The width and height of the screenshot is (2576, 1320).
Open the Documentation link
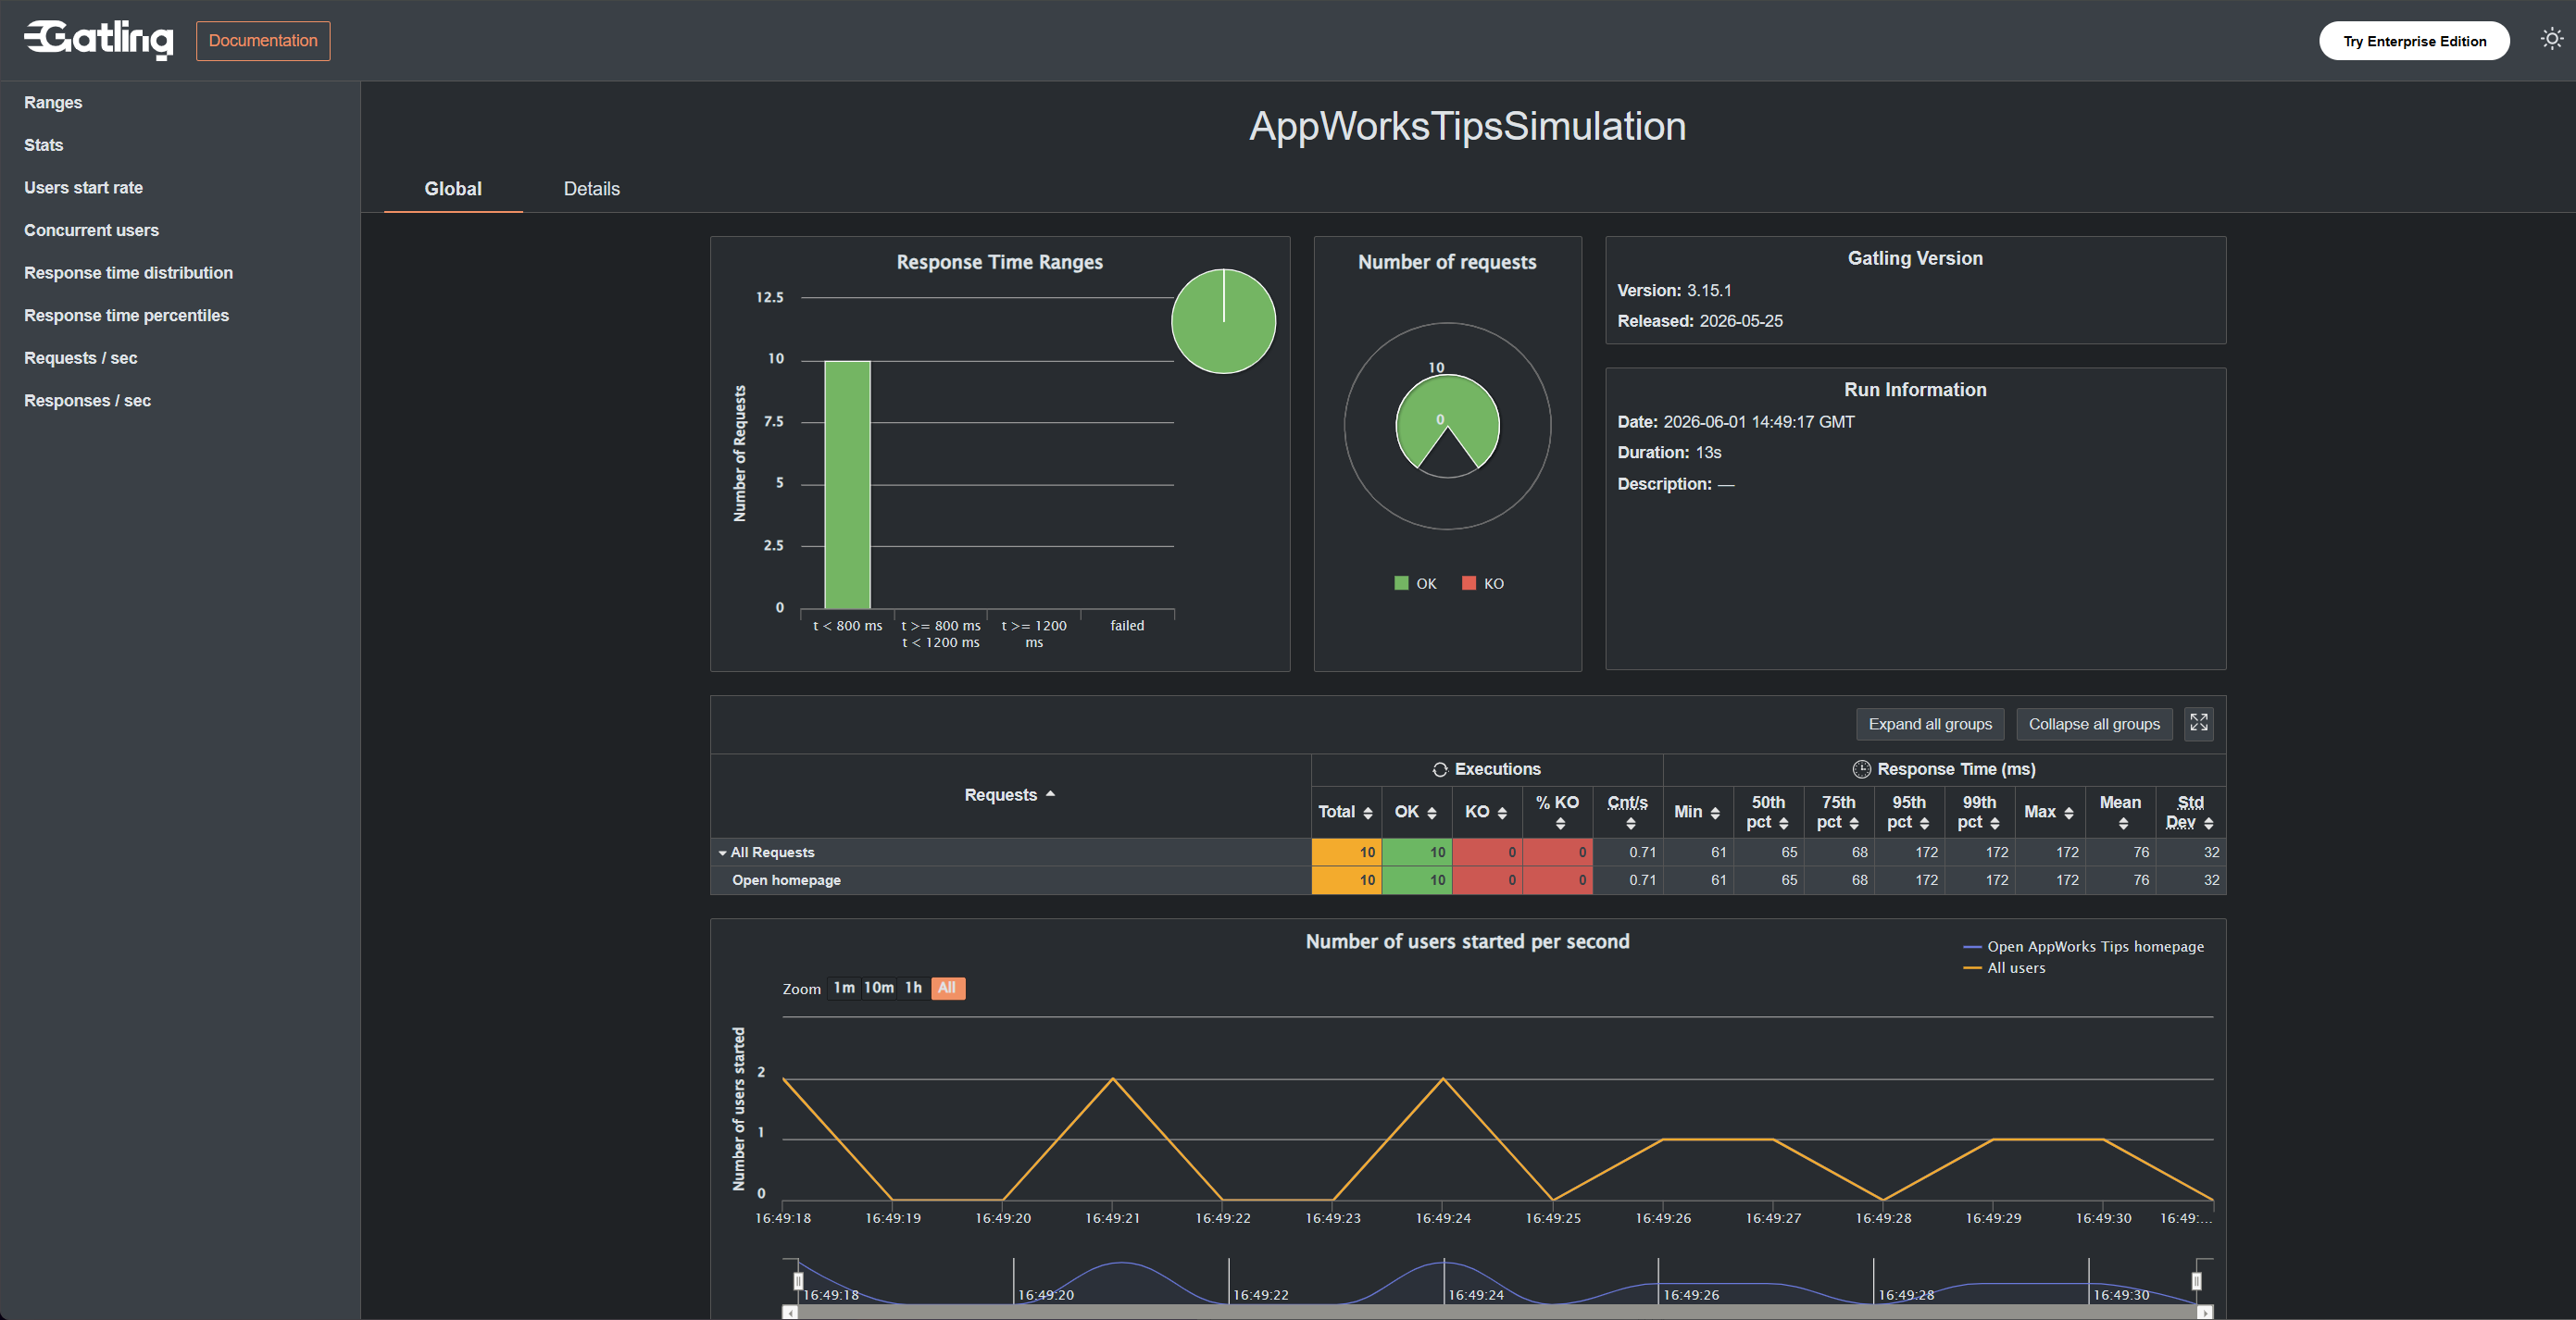(x=263, y=41)
